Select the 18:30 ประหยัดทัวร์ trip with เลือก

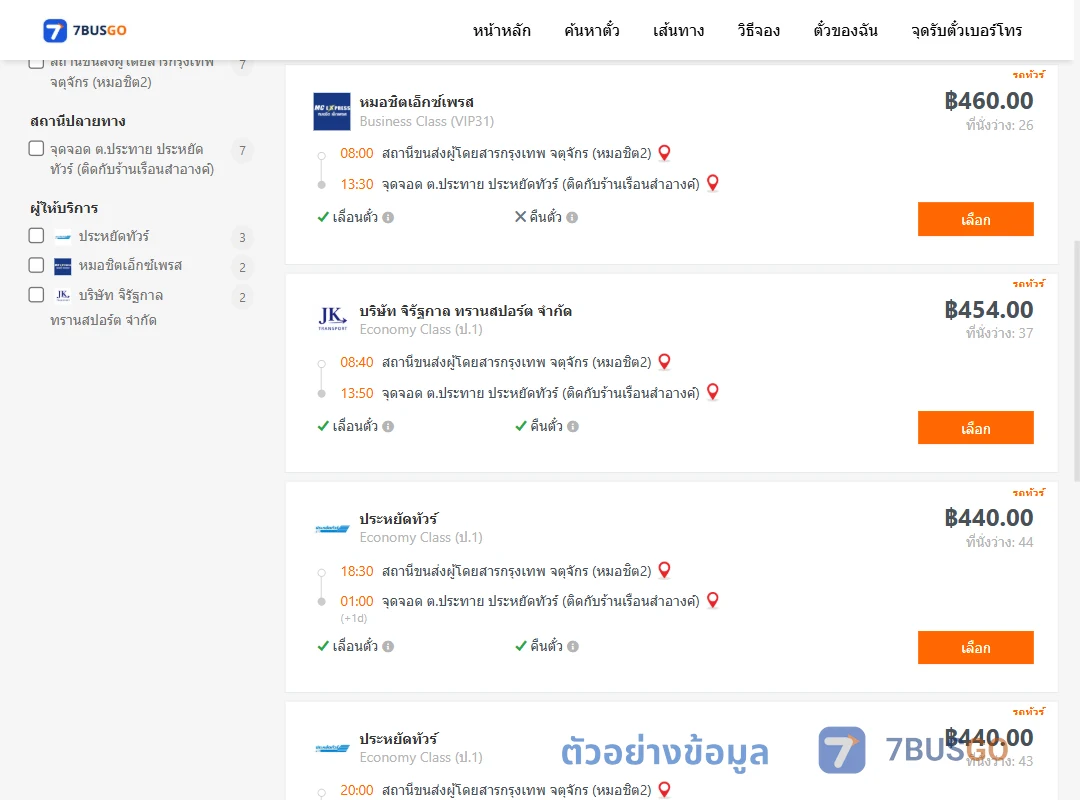click(x=975, y=648)
